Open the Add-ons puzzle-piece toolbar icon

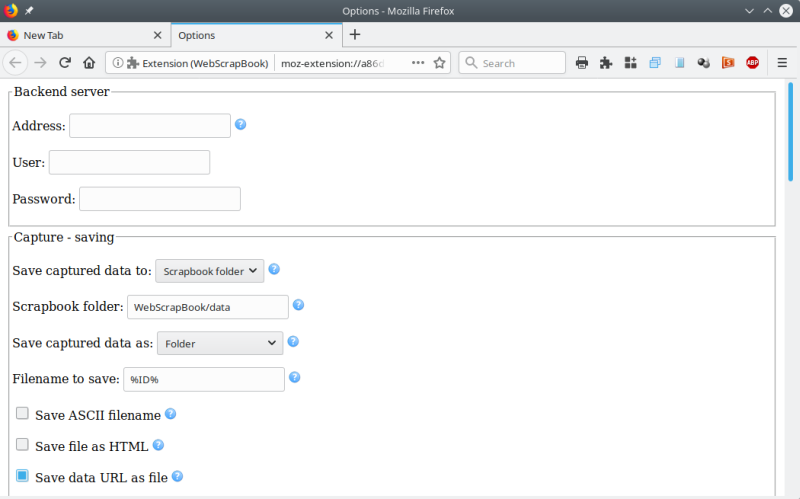(x=606, y=63)
